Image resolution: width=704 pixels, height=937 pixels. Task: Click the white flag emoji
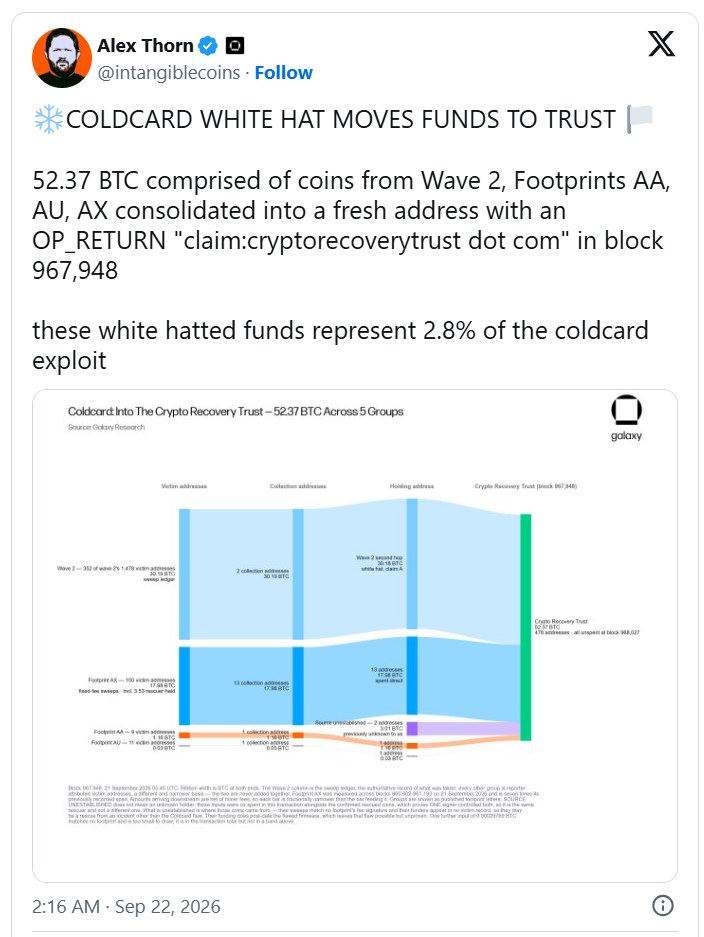(x=640, y=119)
